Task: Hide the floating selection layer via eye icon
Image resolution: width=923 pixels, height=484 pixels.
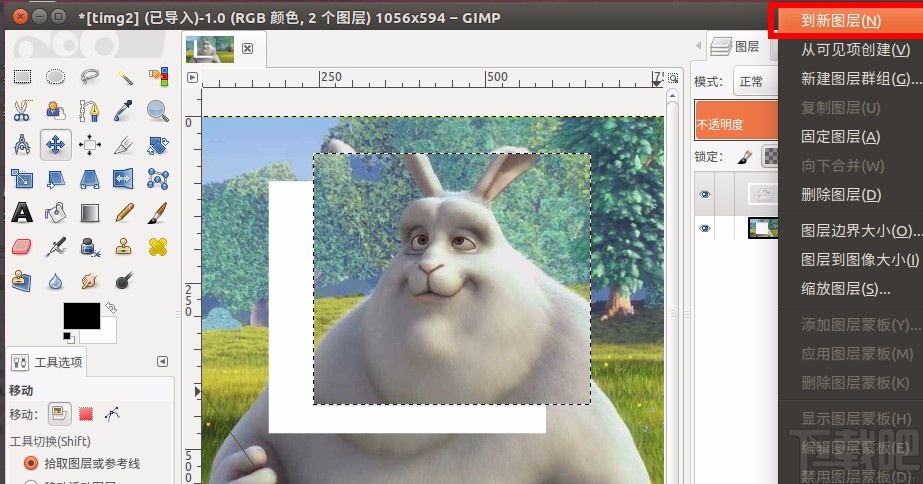Action: [x=705, y=195]
